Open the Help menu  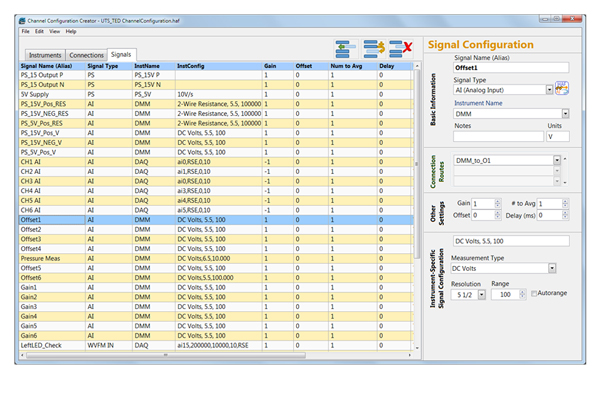point(71,31)
